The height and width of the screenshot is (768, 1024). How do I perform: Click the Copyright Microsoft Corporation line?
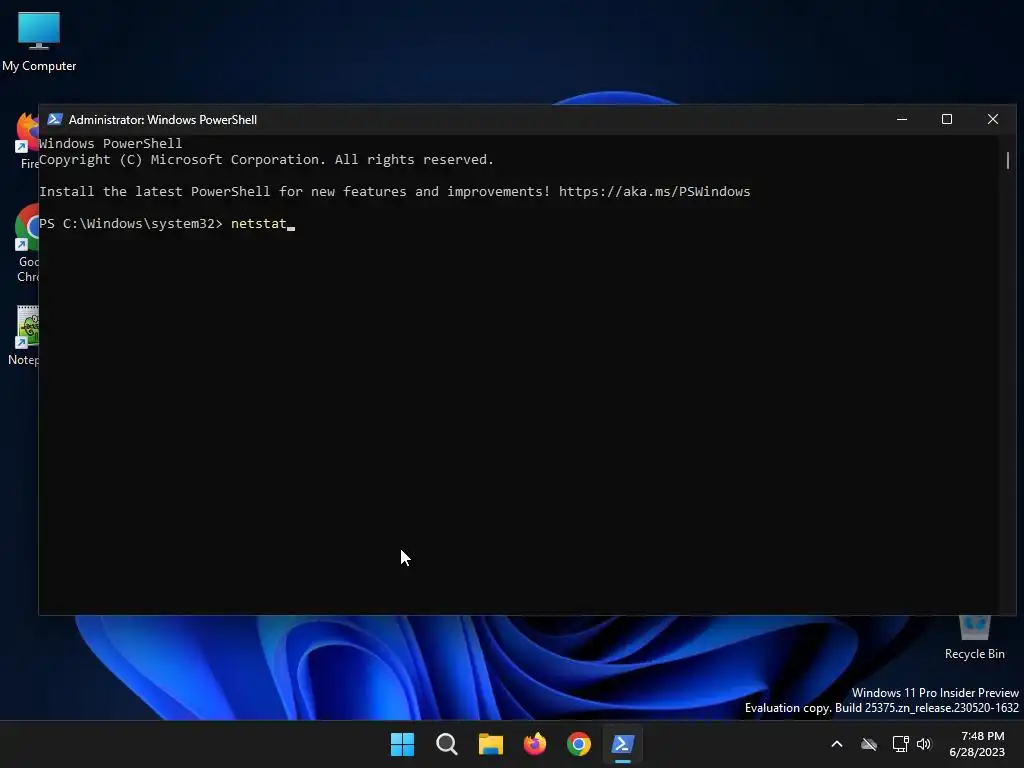point(266,159)
